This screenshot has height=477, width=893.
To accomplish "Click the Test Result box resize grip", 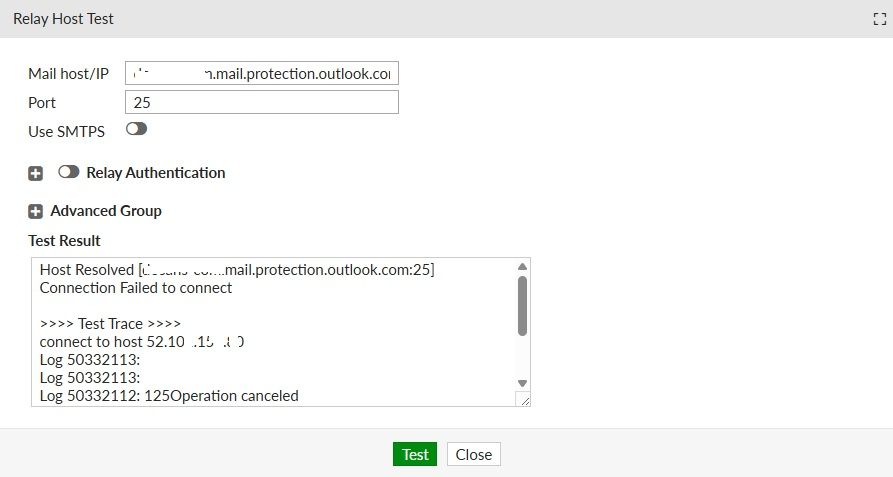I will (x=522, y=399).
